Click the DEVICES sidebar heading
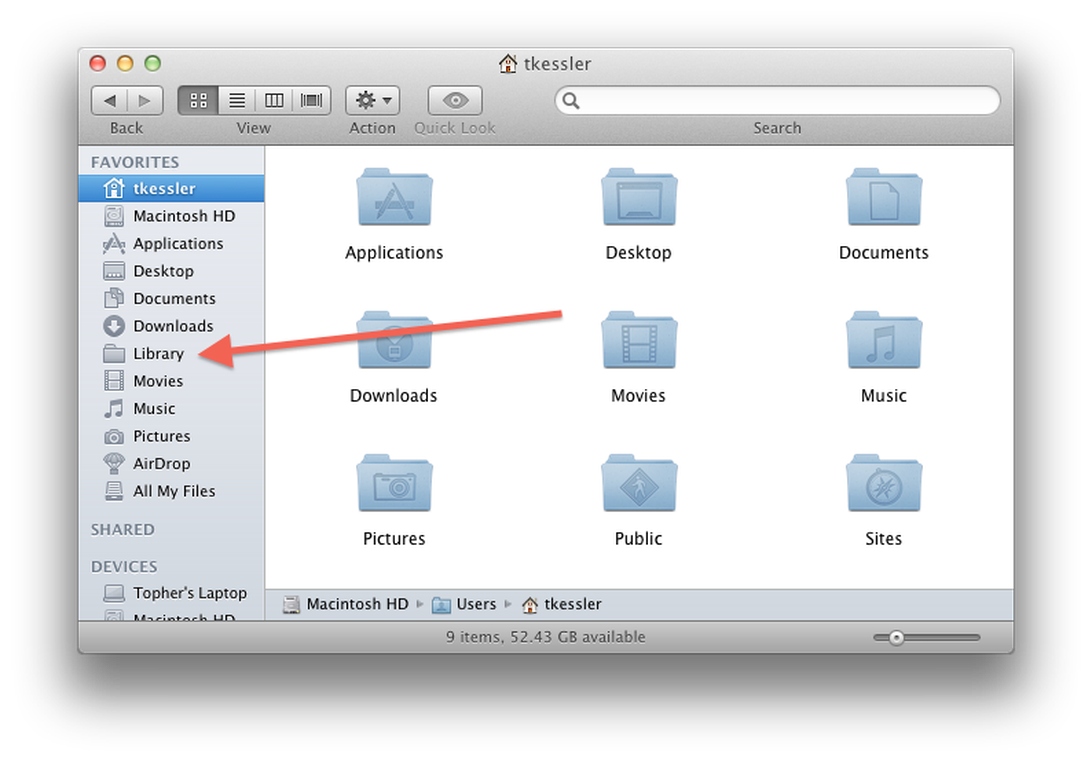 coord(124,566)
